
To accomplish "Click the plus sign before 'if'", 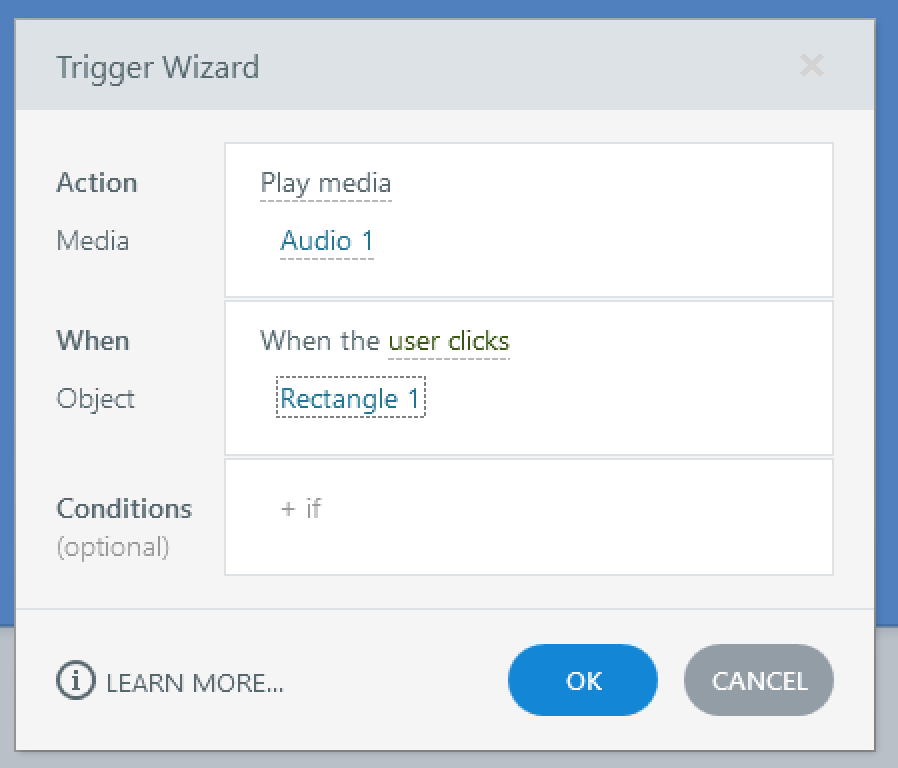I will coord(288,509).
